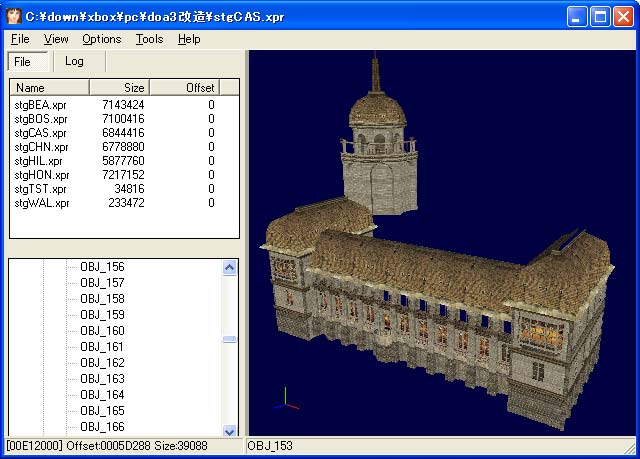This screenshot has width=640, height=459.
Task: Select stgHIL.xpr in the file list
Action: pyautogui.click(x=38, y=161)
